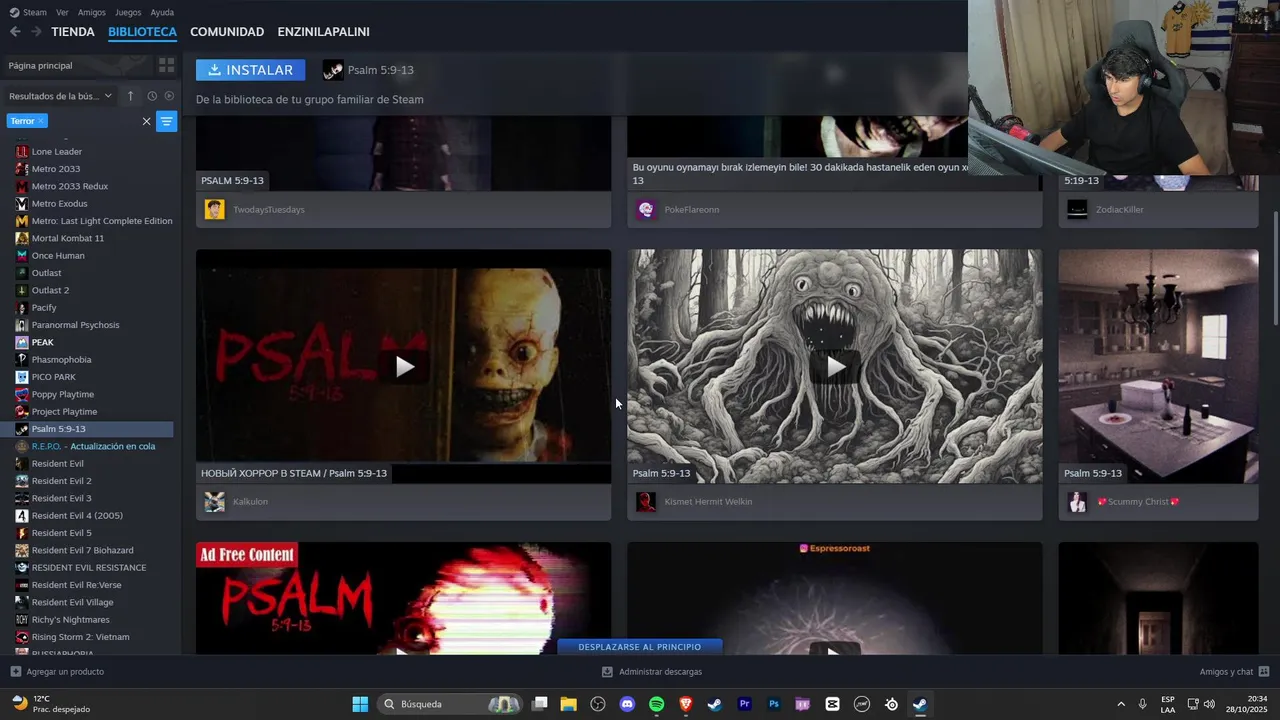Filter by ready to play icon
1280x720 pixels.
tap(169, 96)
